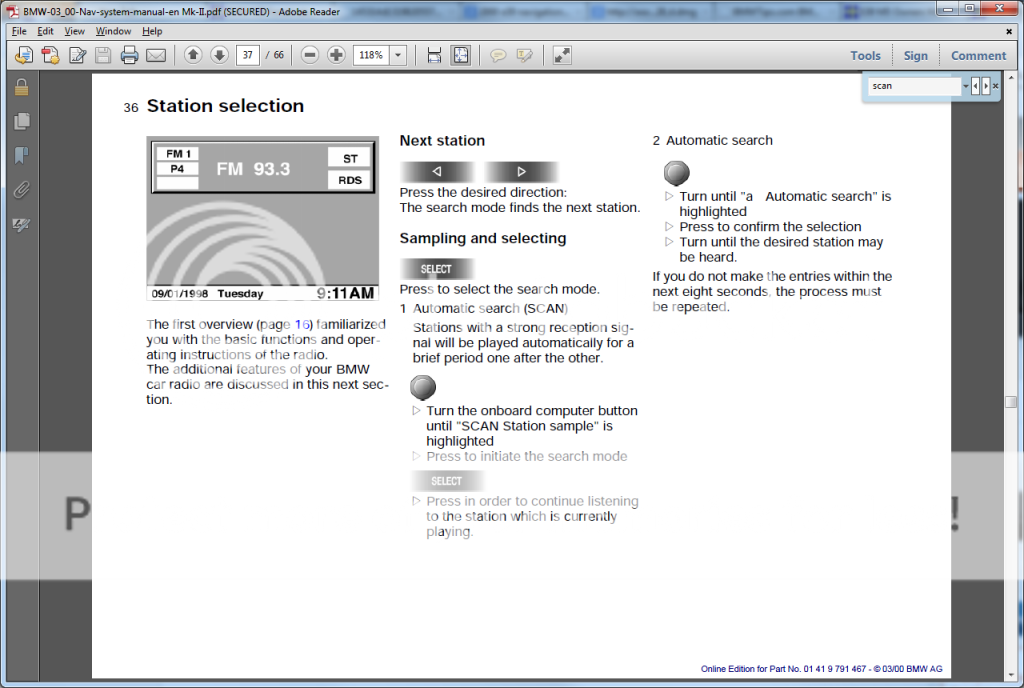
Task: Zoom out using the minus icon
Action: click(x=309, y=55)
